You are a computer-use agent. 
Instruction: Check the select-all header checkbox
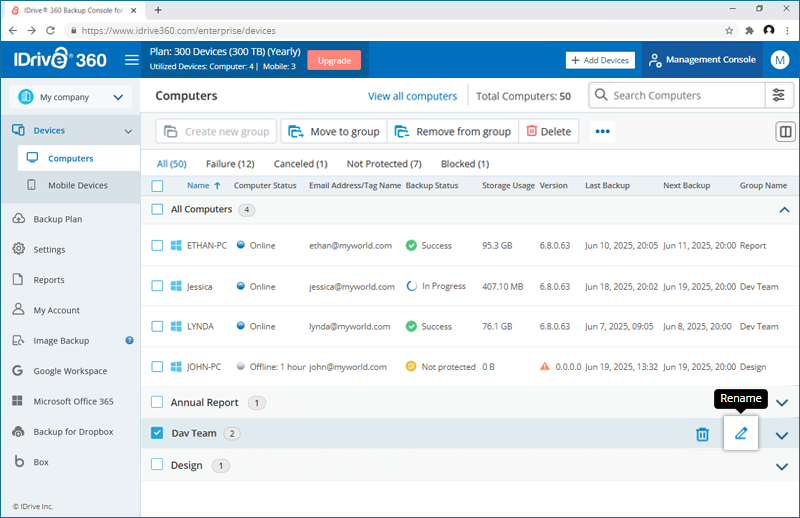point(157,186)
